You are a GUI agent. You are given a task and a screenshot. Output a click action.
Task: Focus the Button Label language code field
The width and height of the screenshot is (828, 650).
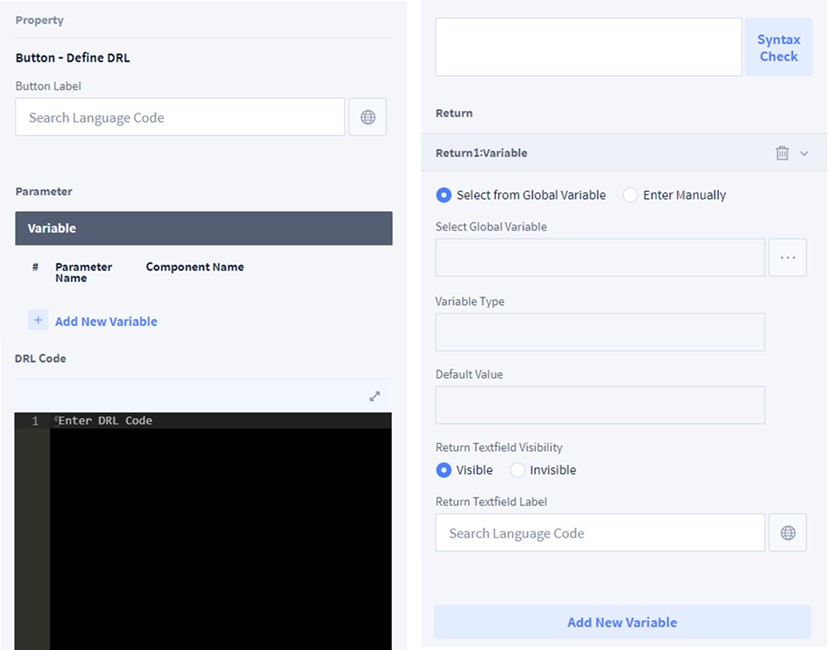180,117
